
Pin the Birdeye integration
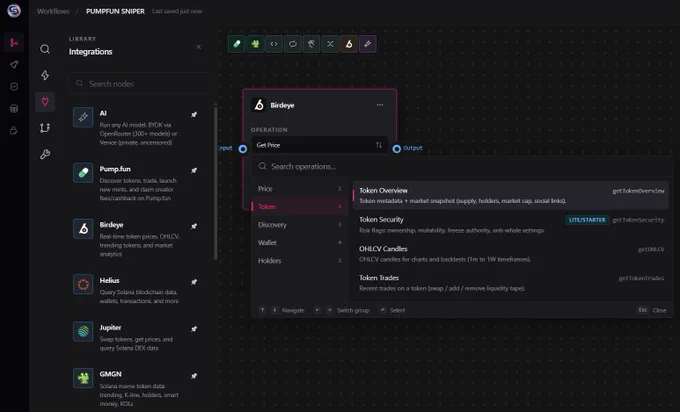coord(194,226)
